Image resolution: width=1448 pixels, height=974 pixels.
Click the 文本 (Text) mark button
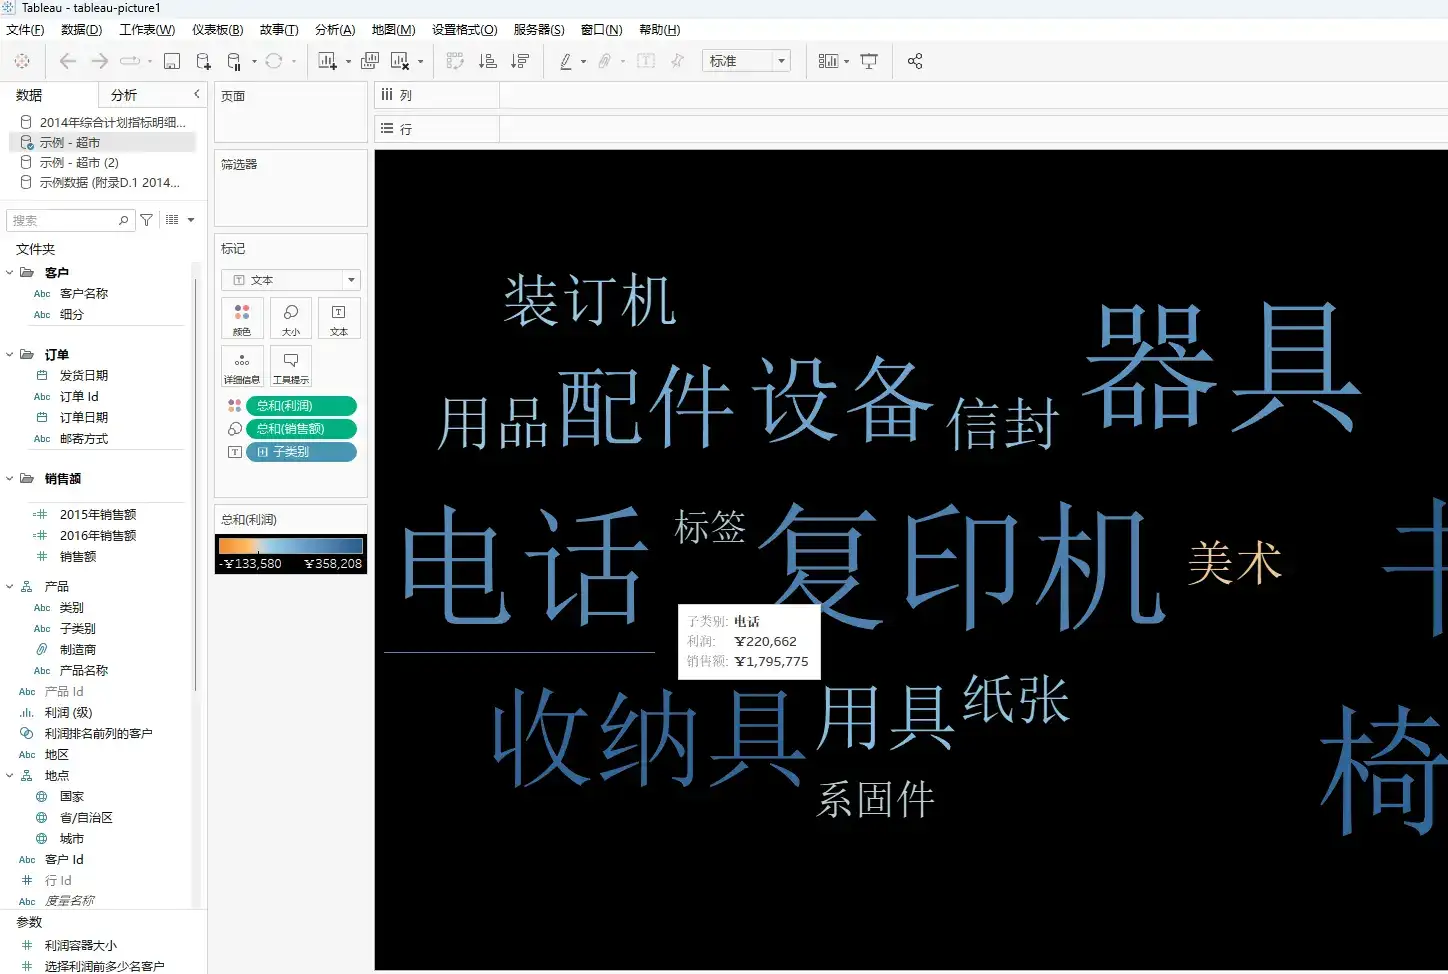coord(339,318)
